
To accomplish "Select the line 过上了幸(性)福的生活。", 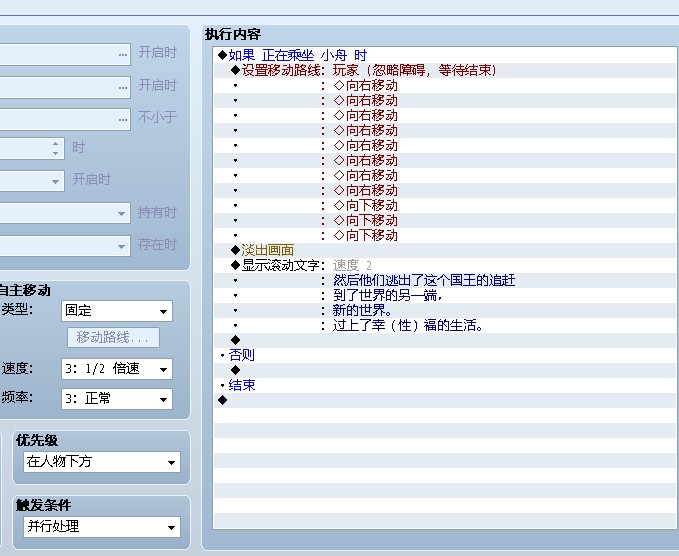I will coord(445,325).
